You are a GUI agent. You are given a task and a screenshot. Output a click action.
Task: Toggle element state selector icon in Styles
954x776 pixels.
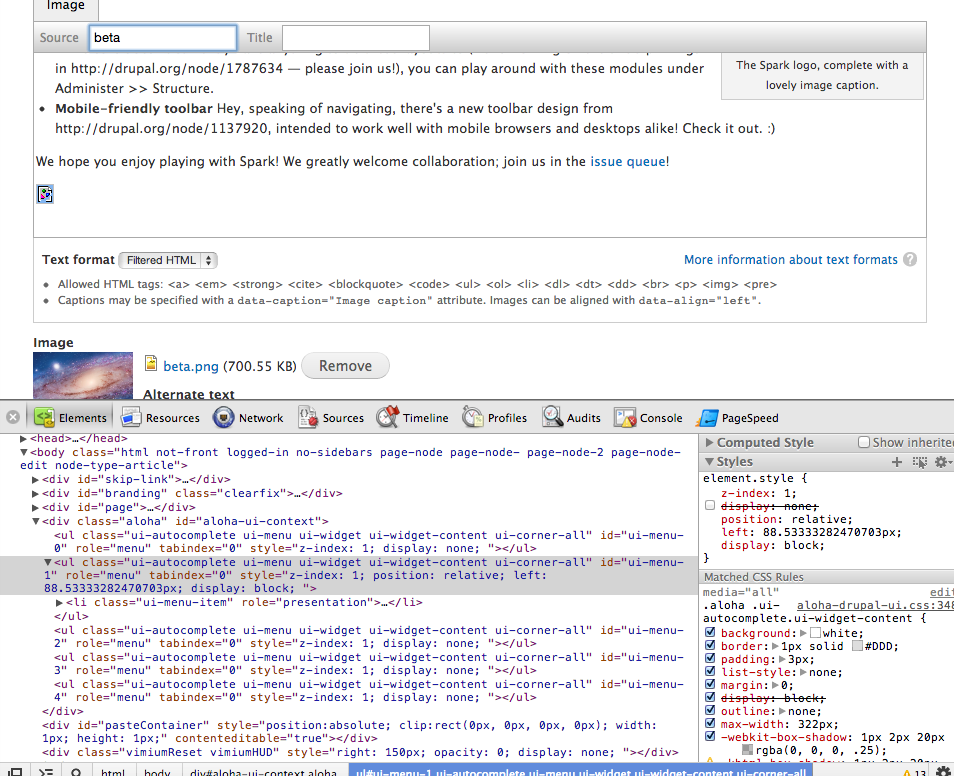point(920,463)
